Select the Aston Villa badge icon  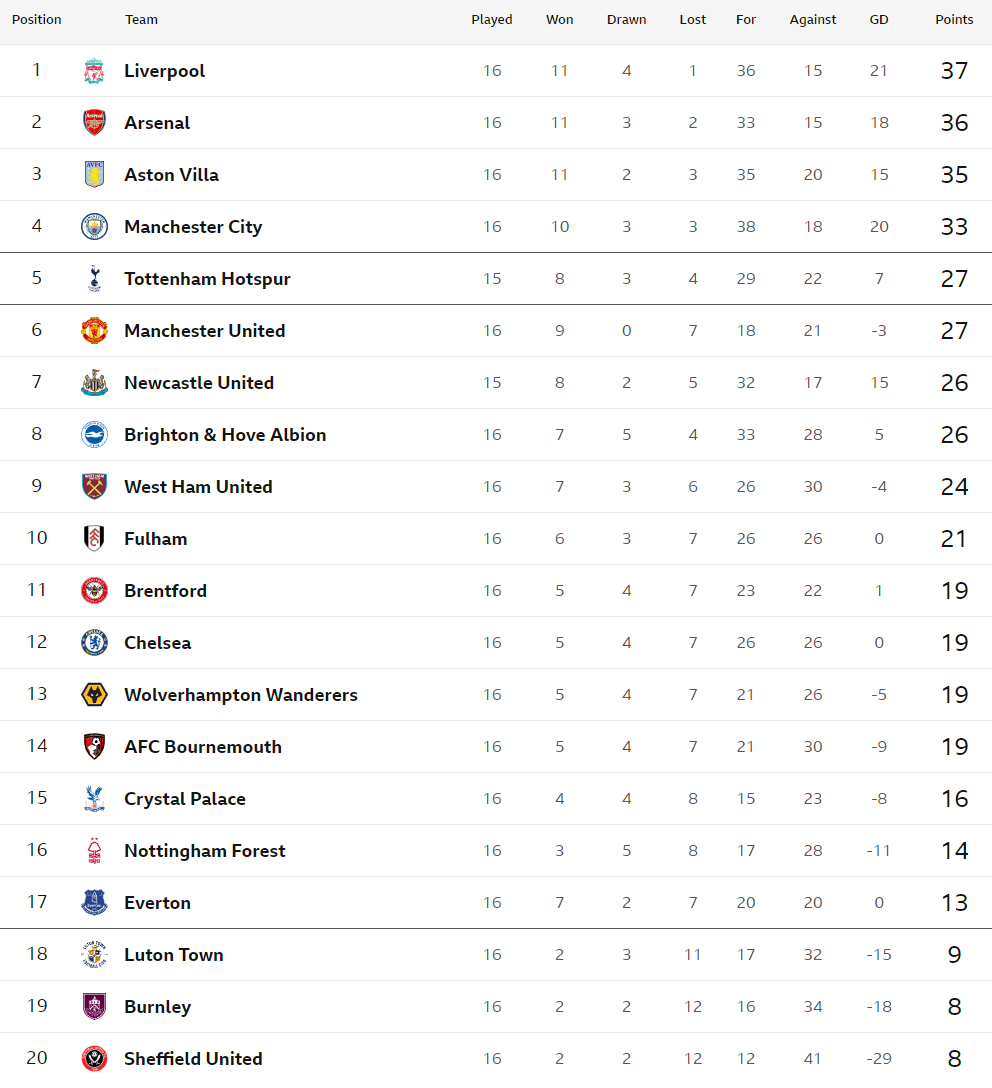tap(94, 175)
